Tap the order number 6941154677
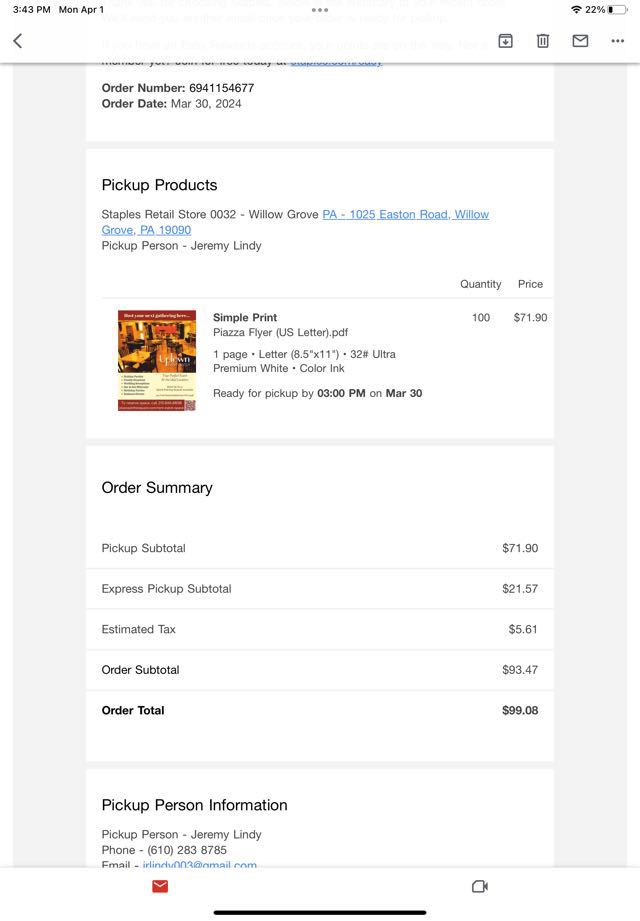Viewport: 640px width, 921px height. (221, 88)
